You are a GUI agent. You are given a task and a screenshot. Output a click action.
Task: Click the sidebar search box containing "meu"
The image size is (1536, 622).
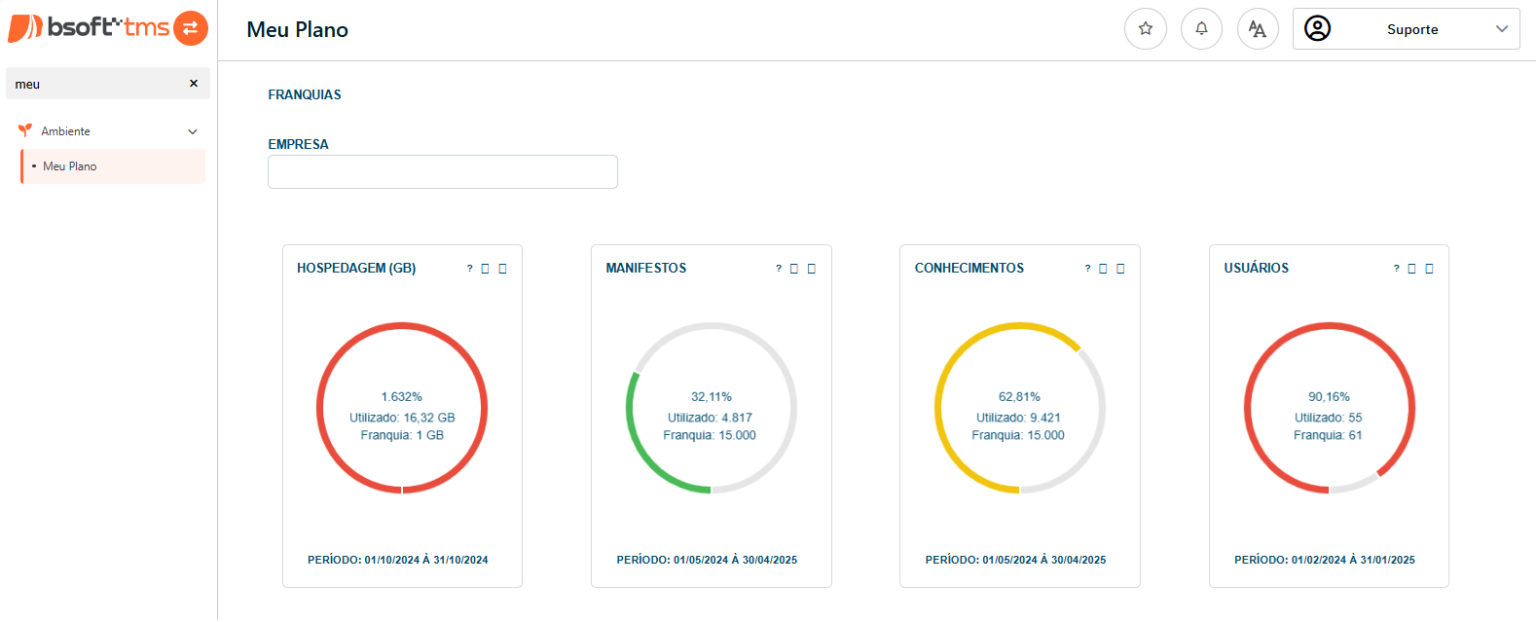[x=95, y=84]
